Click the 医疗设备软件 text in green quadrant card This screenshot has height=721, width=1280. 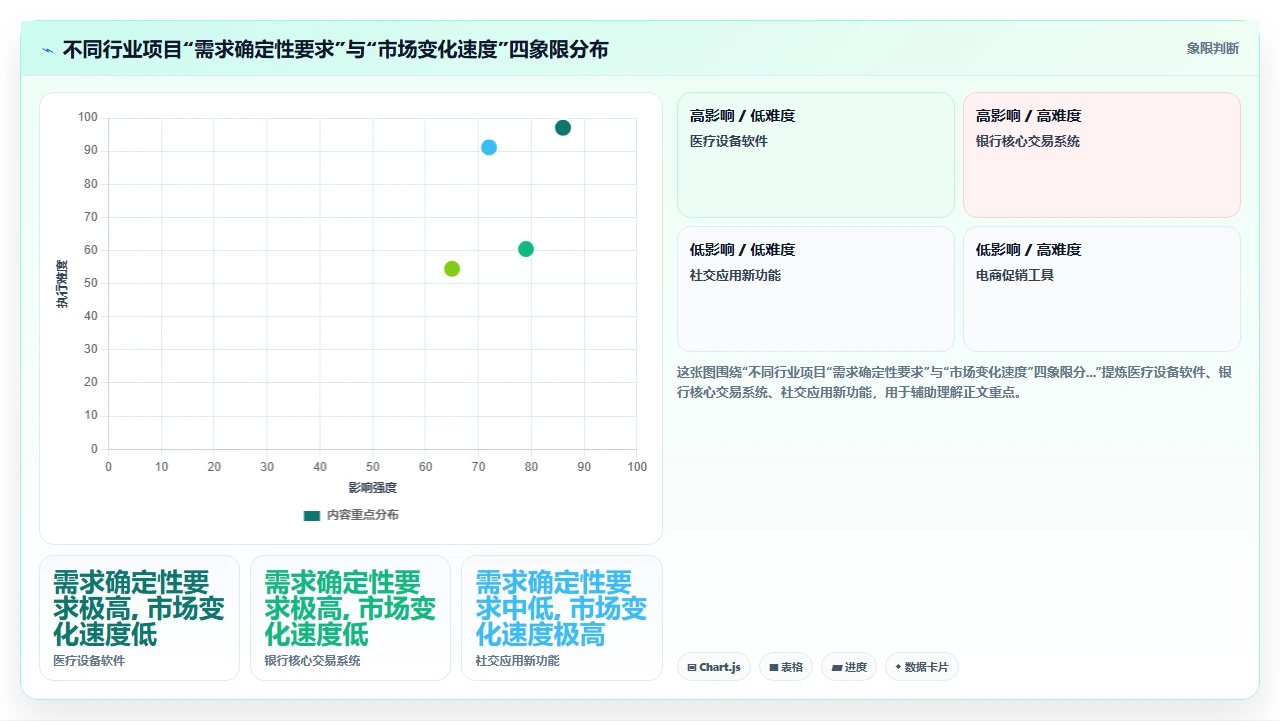tap(729, 141)
